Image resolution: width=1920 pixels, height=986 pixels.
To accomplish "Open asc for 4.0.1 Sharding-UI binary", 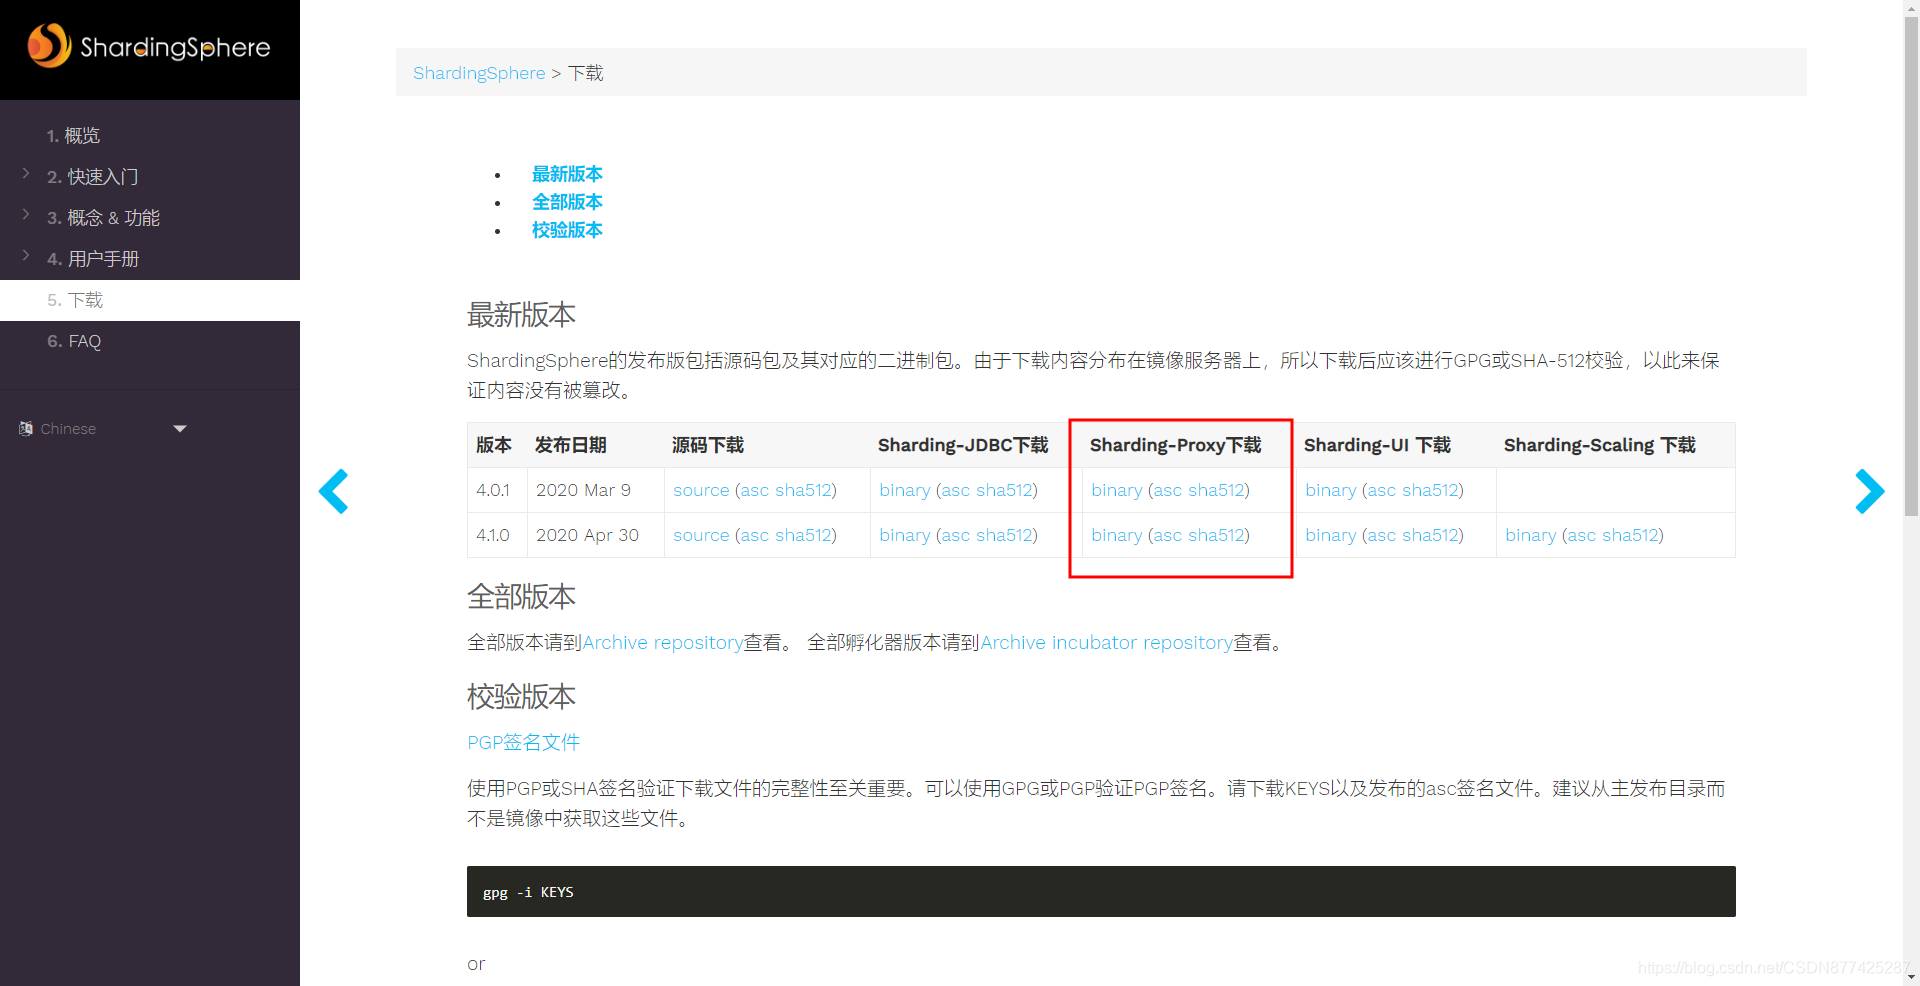I will coord(1381,490).
